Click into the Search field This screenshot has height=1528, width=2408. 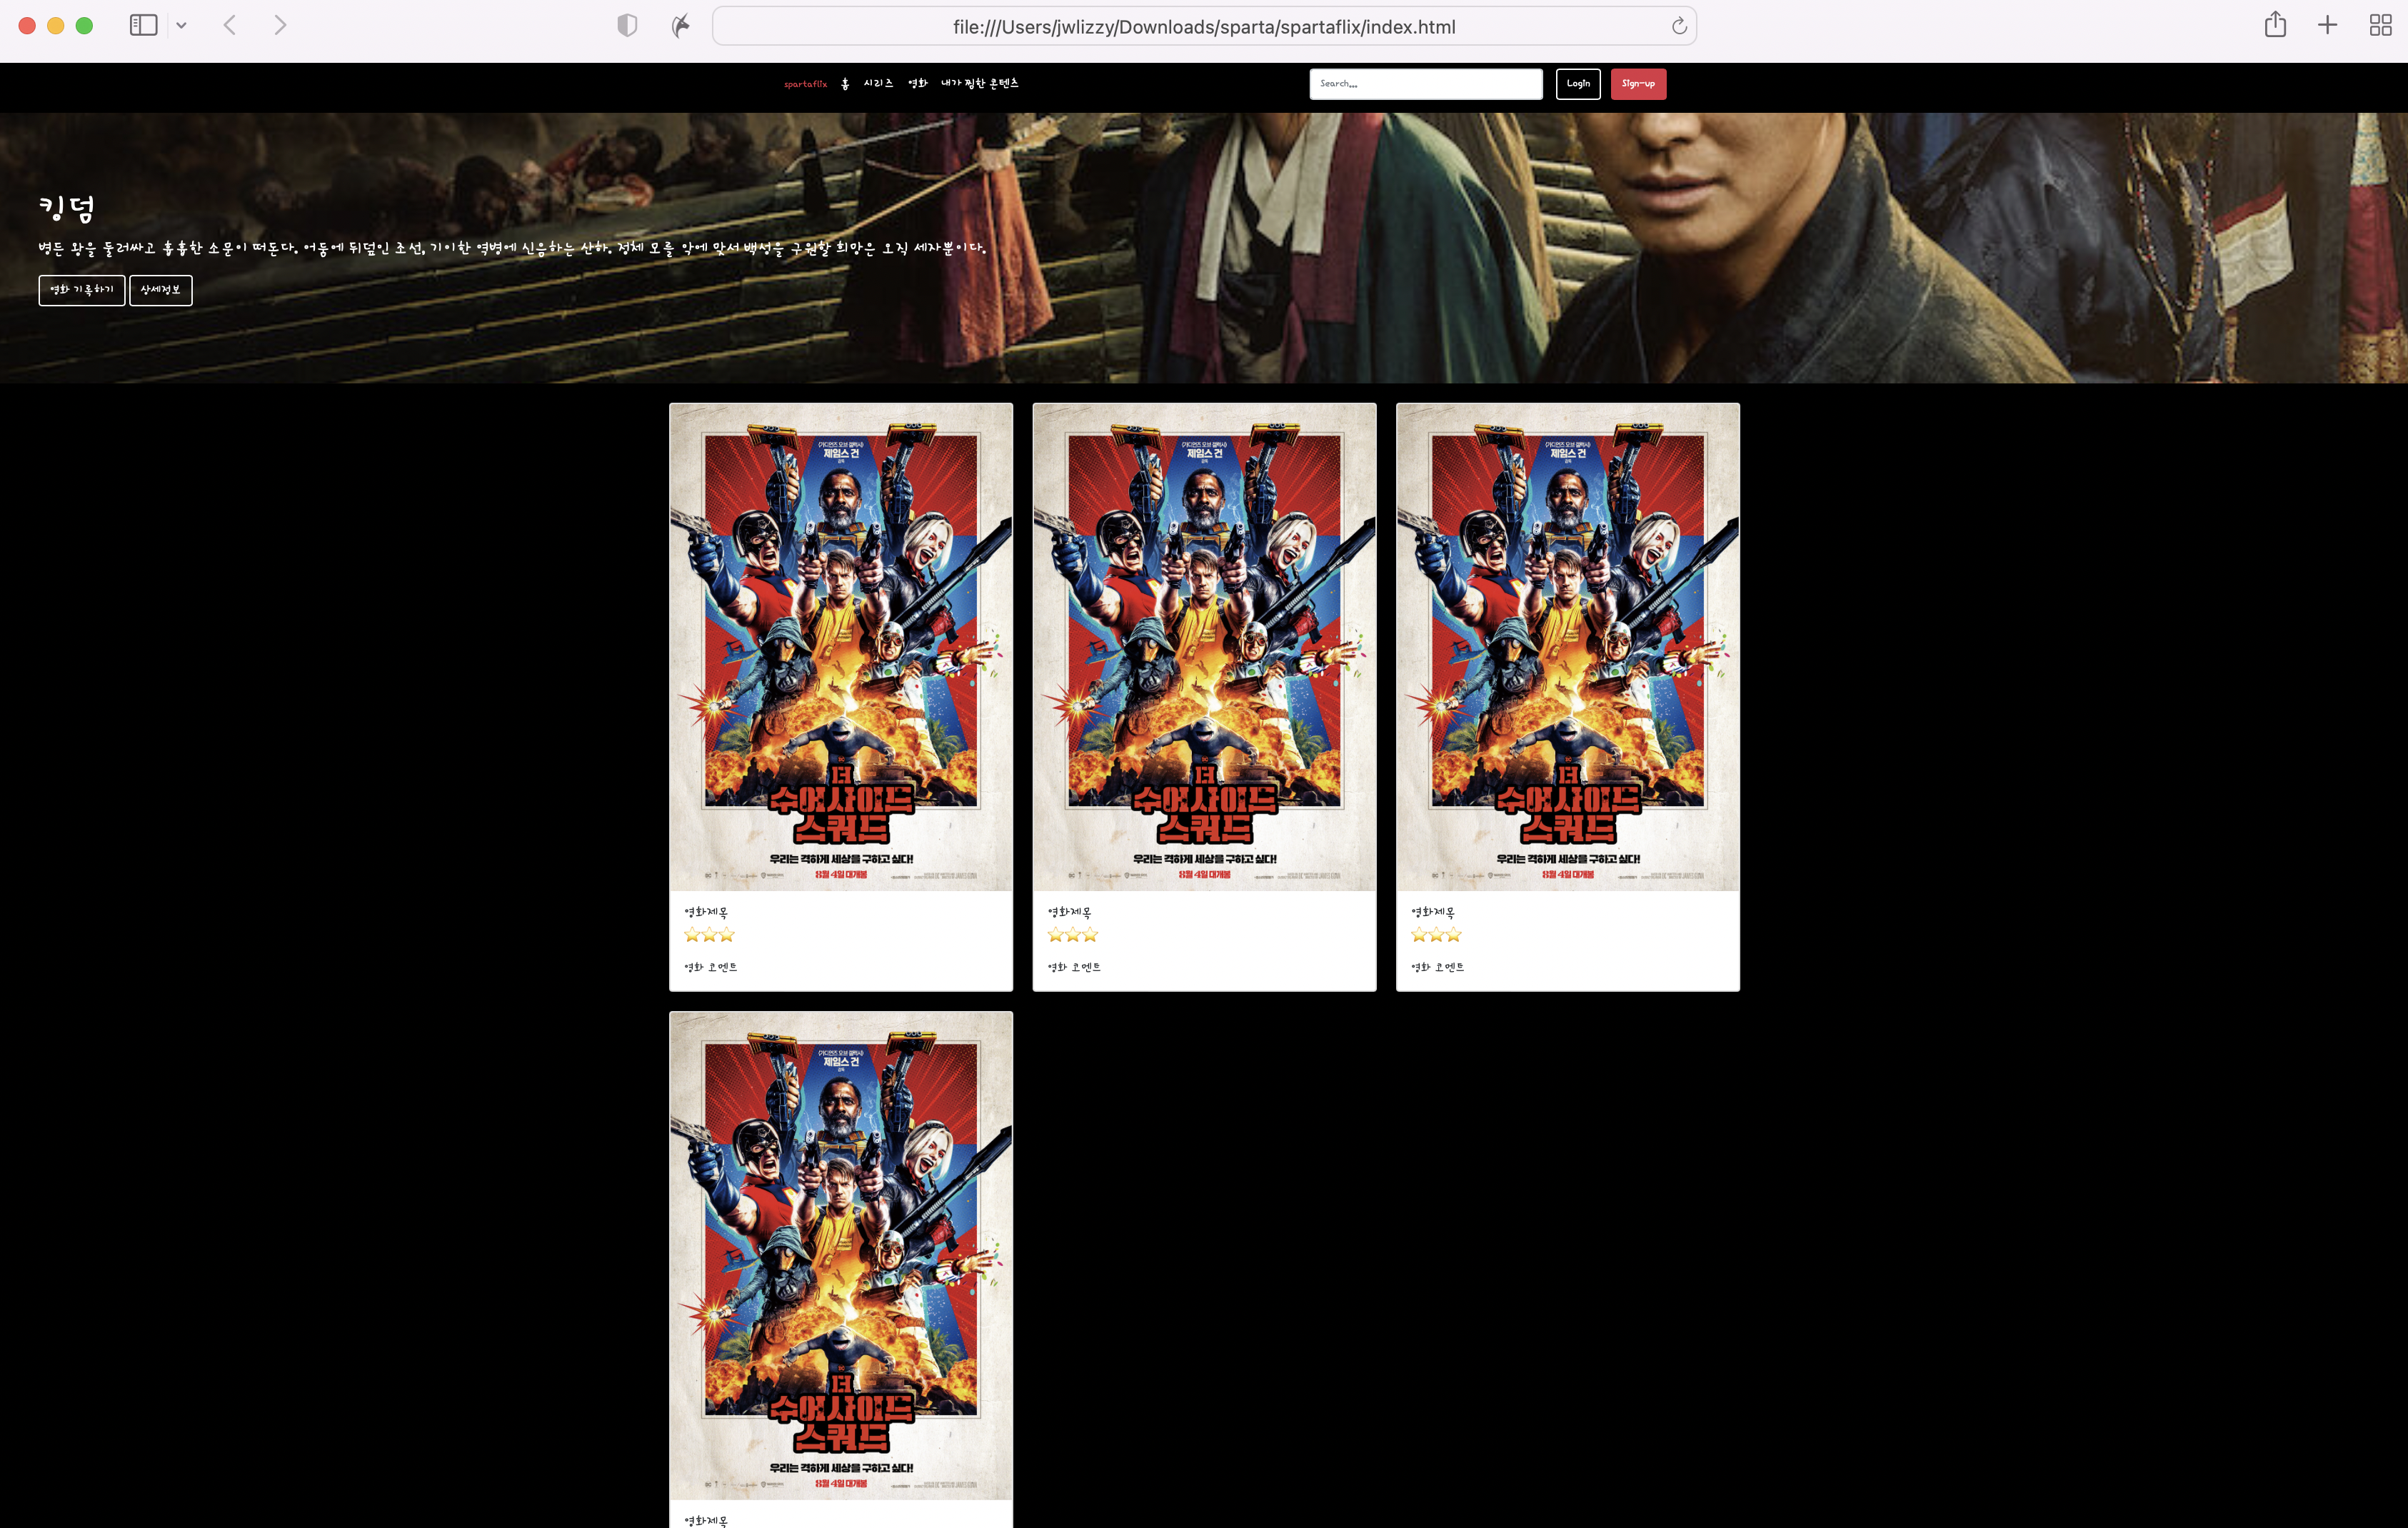click(x=1426, y=84)
